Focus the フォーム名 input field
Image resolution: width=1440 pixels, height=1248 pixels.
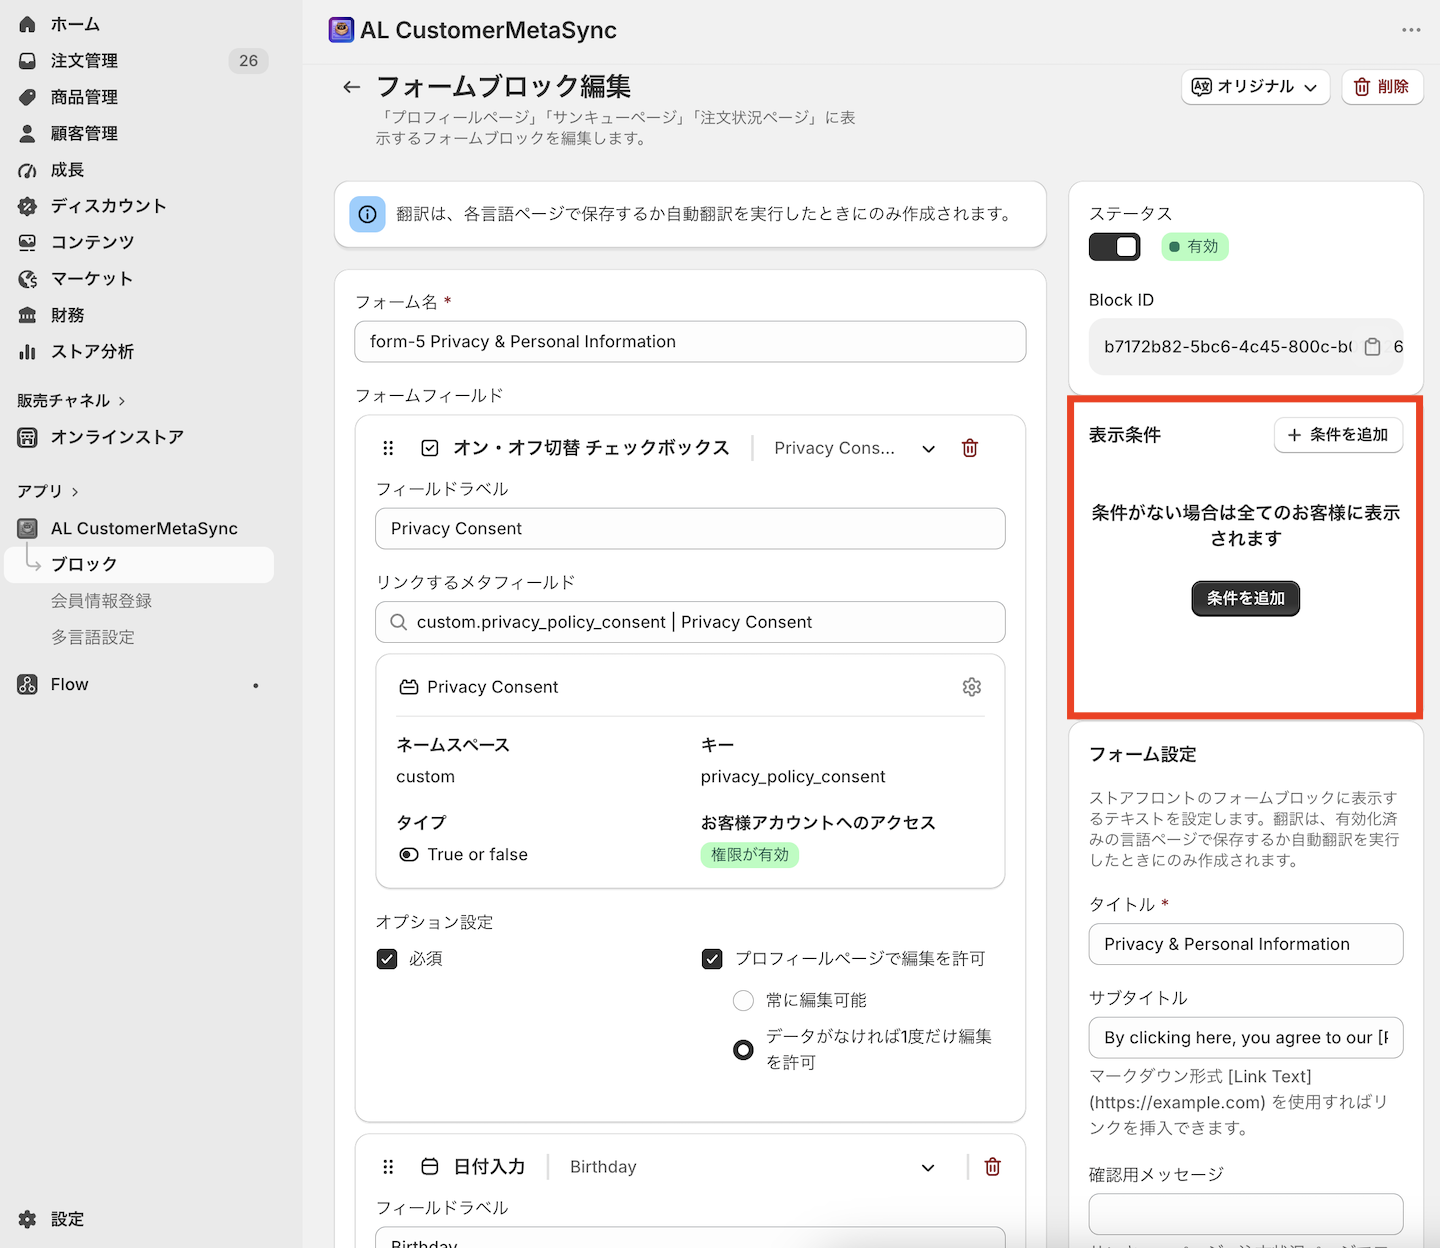pos(690,342)
